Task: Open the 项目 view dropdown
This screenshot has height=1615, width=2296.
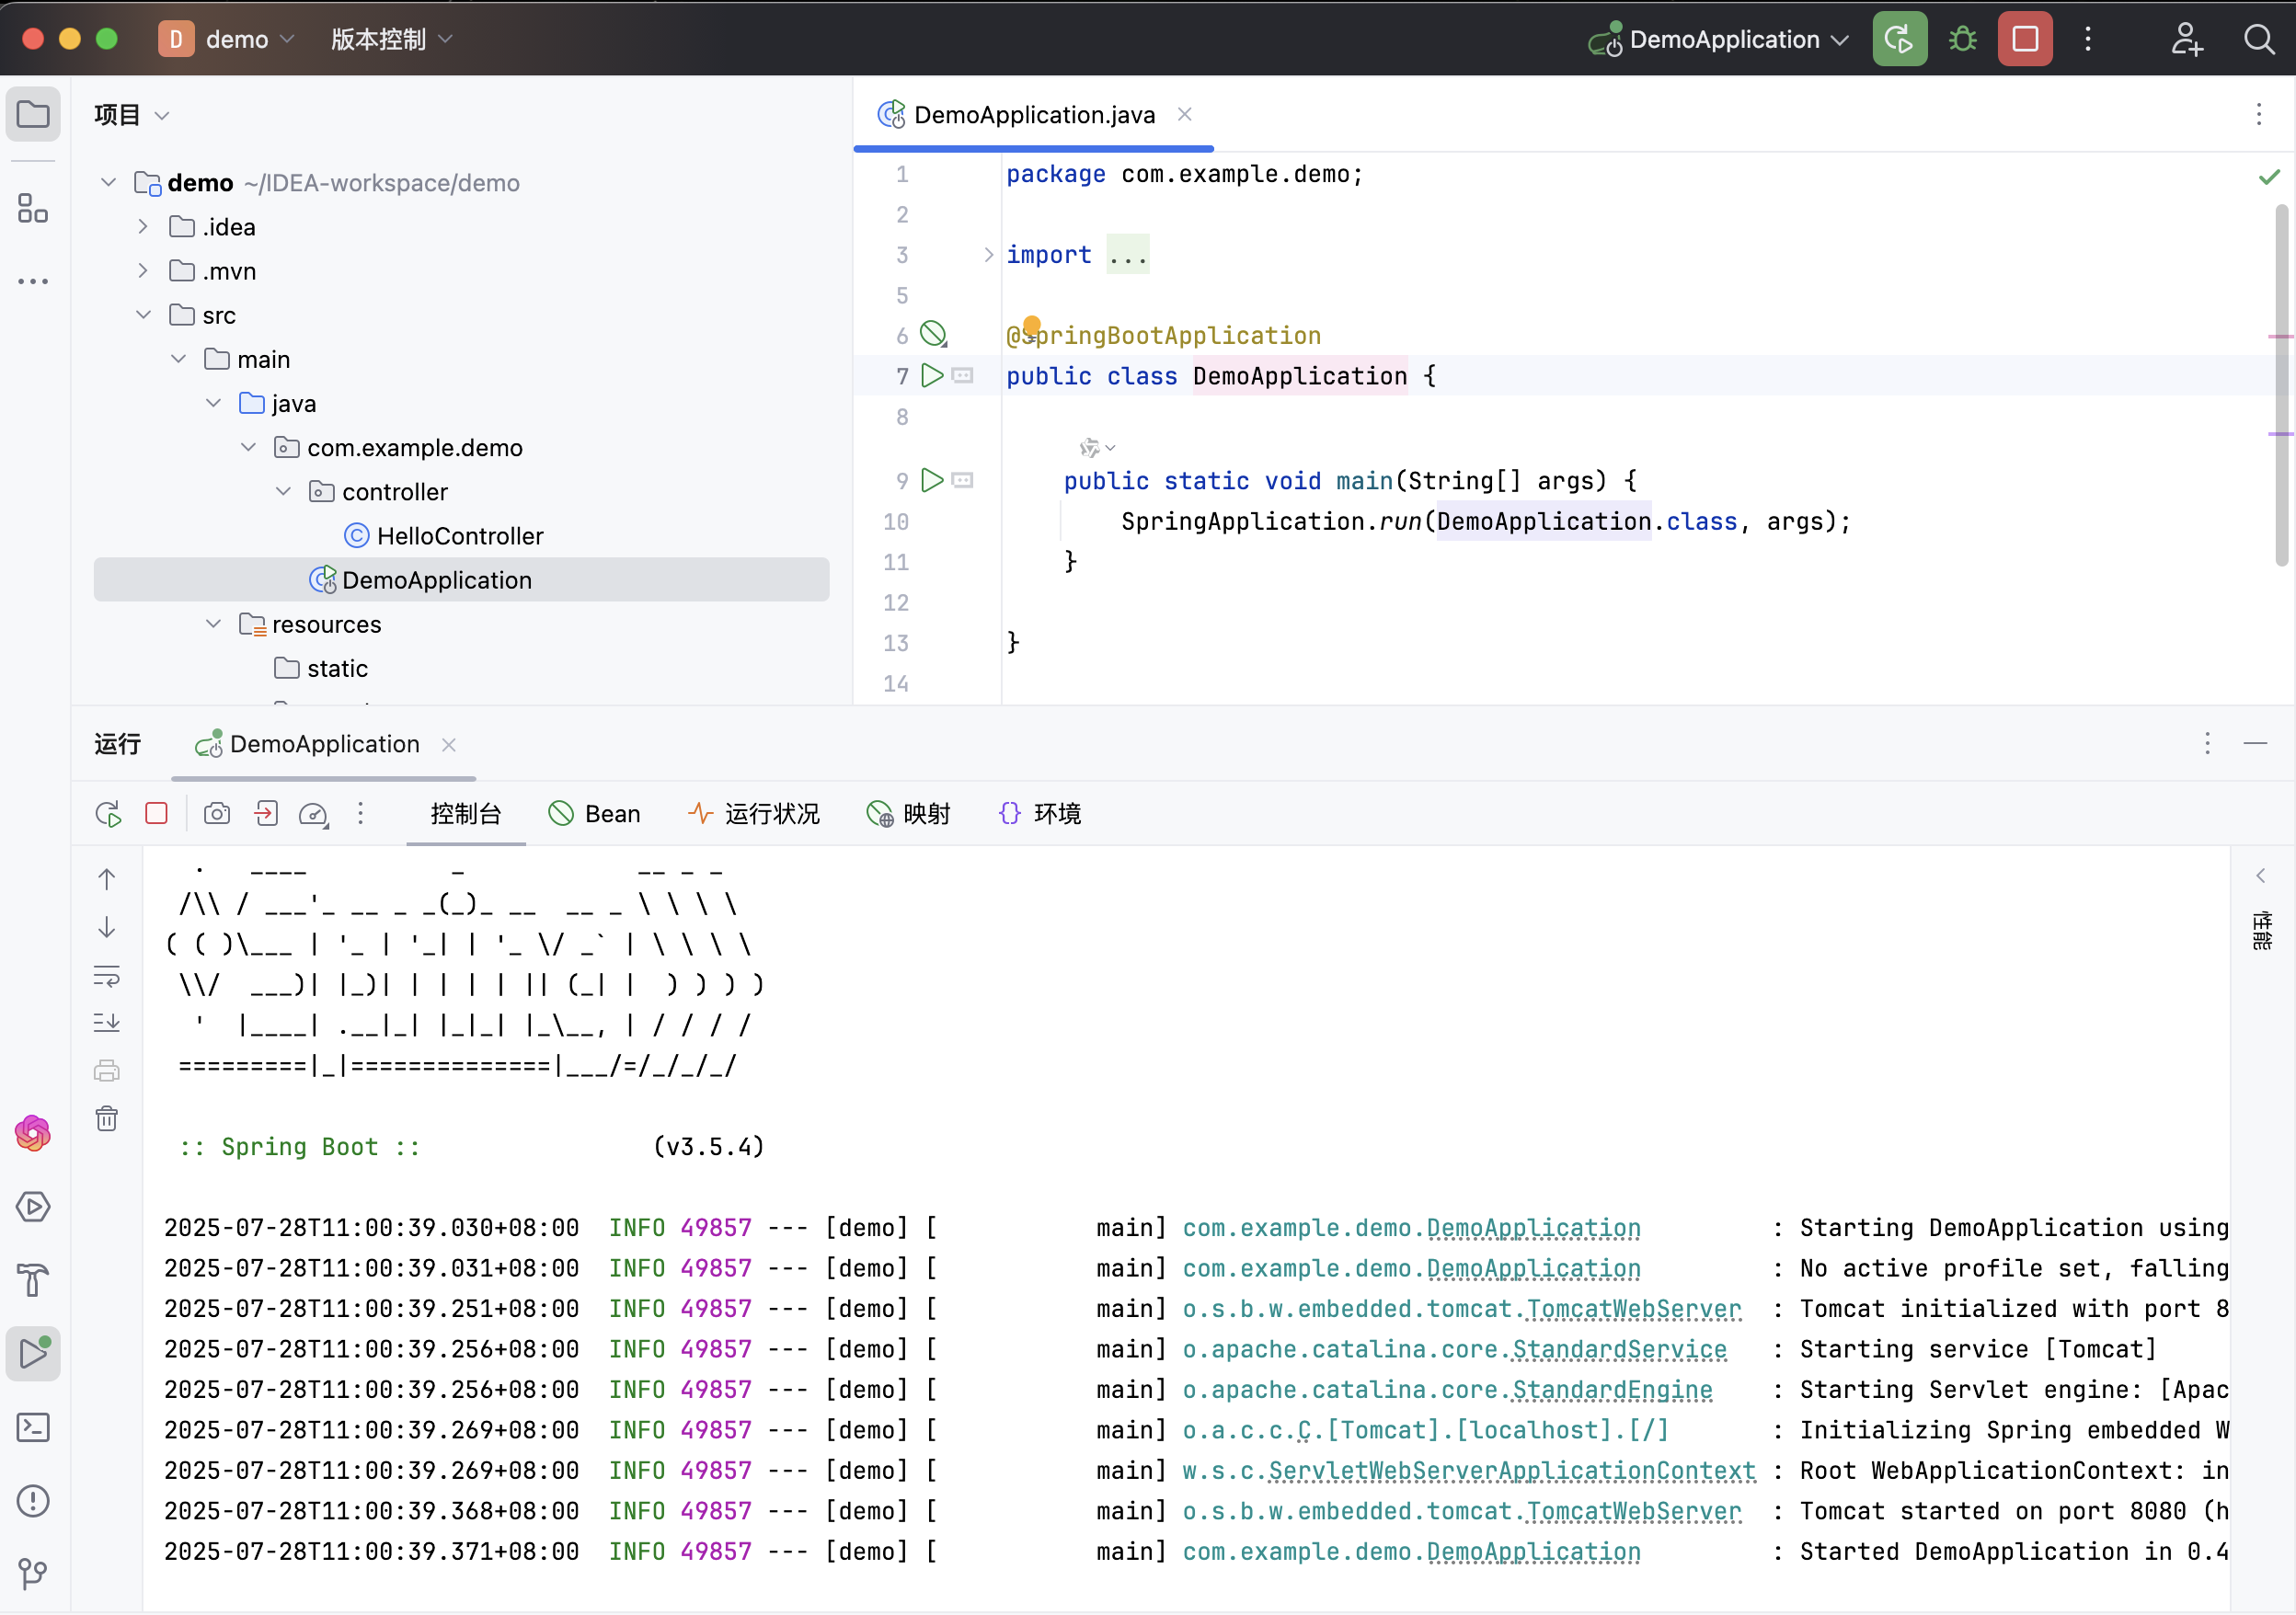Action: (x=132, y=115)
